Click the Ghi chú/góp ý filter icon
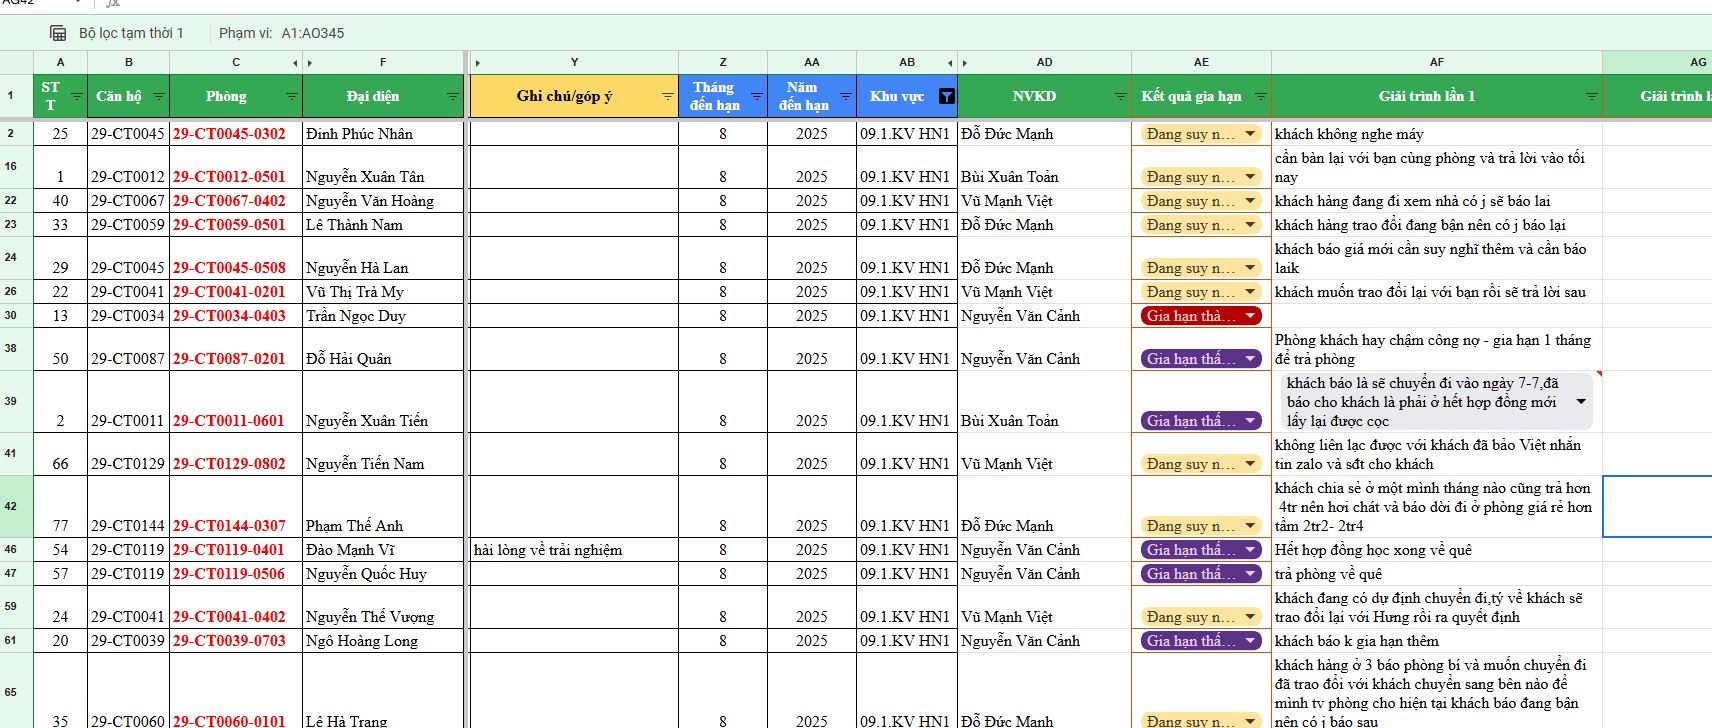Viewport: 1712px width, 728px height. (667, 97)
